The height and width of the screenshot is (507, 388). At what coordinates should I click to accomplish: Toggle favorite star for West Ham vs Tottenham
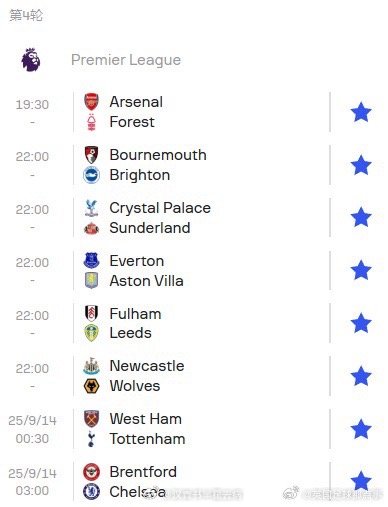(361, 429)
